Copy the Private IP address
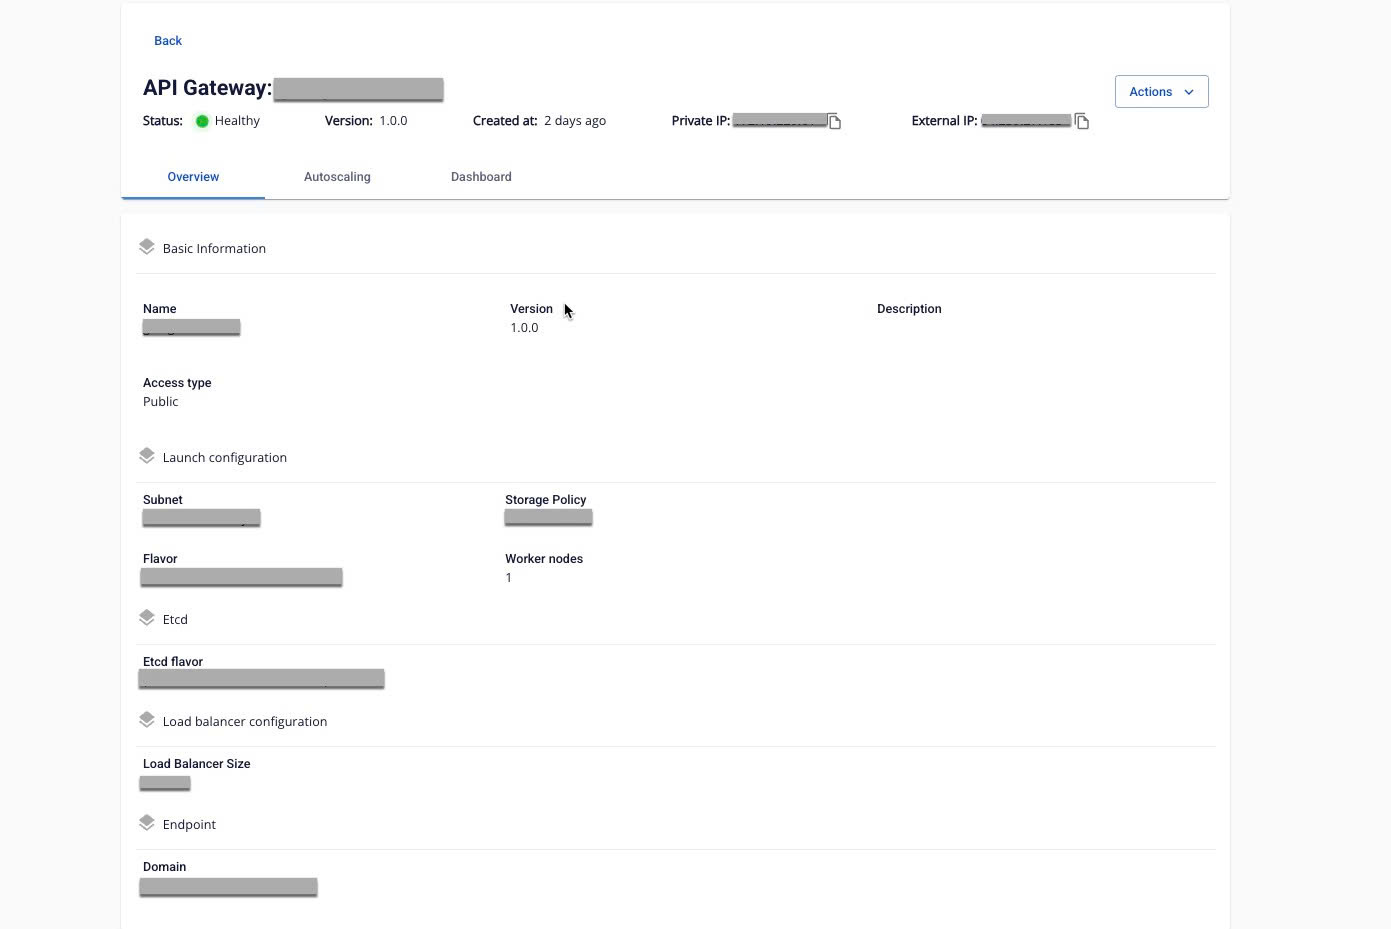The height and width of the screenshot is (929, 1391). coord(835,122)
